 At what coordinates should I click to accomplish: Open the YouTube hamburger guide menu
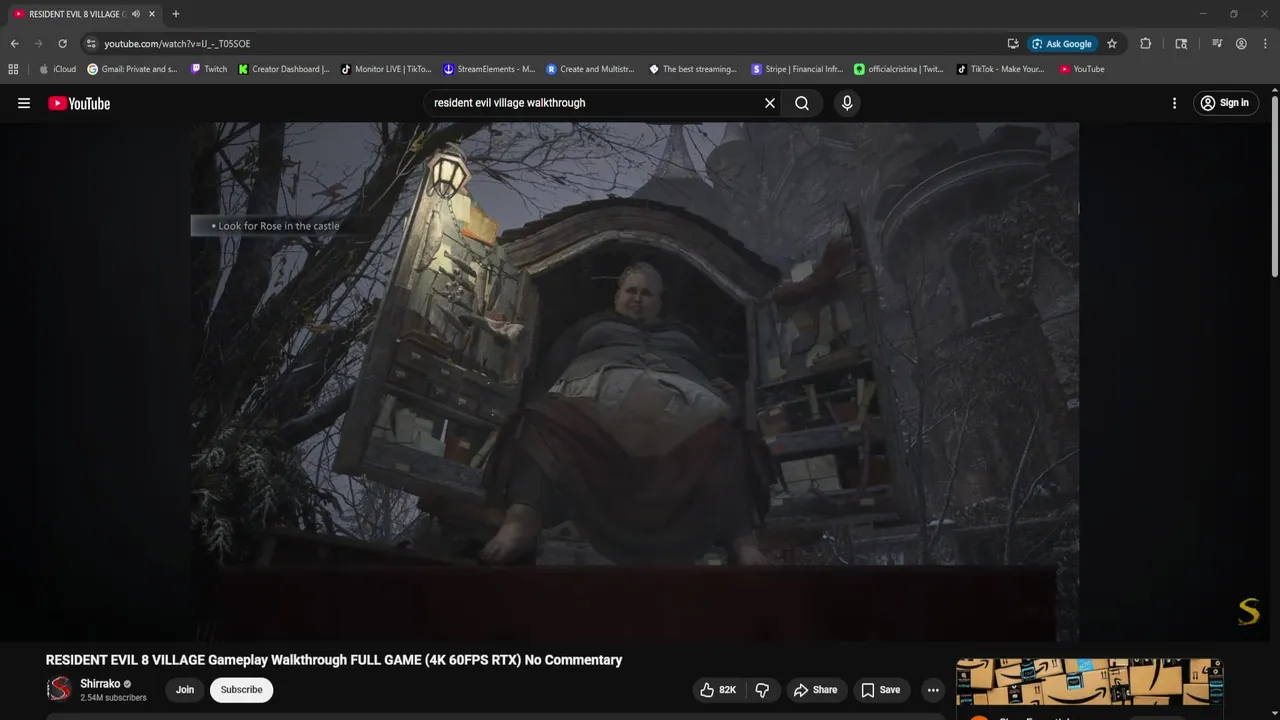(x=24, y=103)
